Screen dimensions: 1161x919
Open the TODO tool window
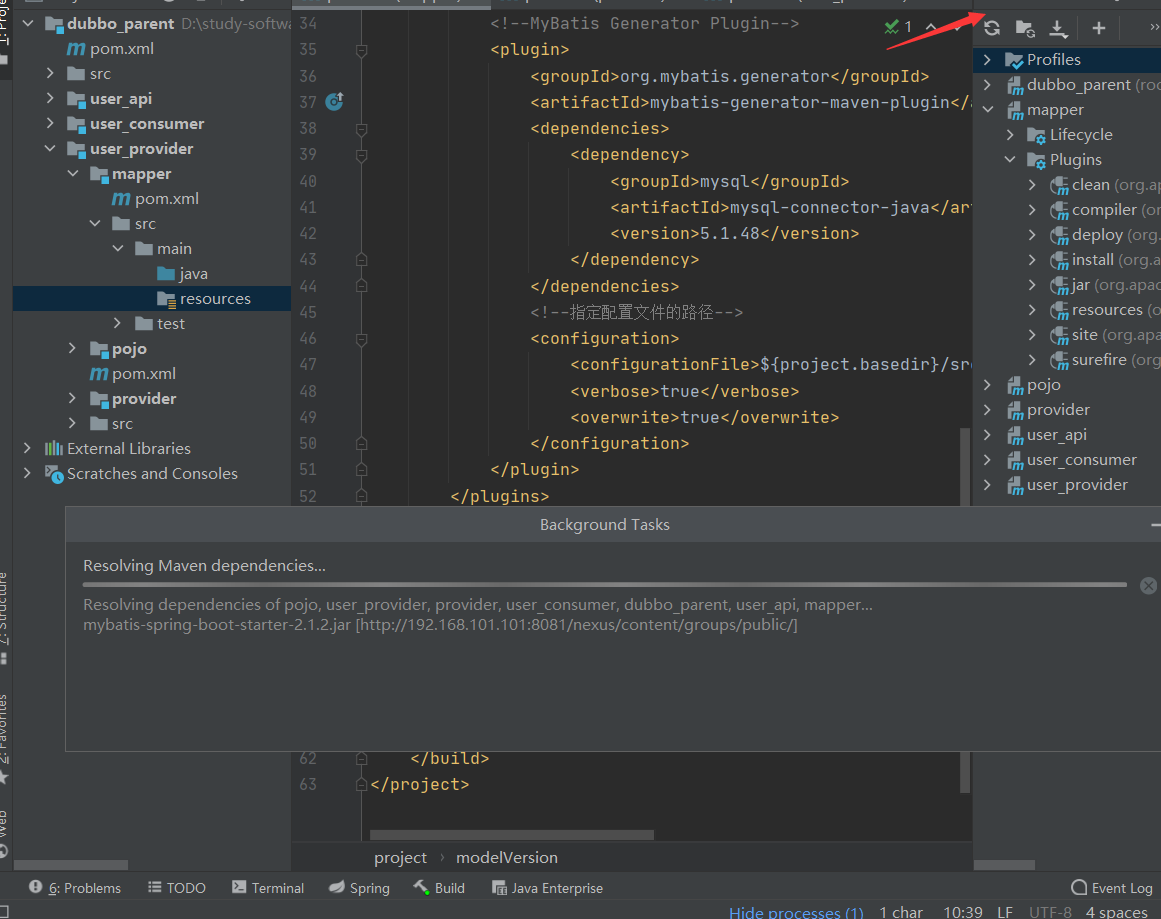[177, 888]
